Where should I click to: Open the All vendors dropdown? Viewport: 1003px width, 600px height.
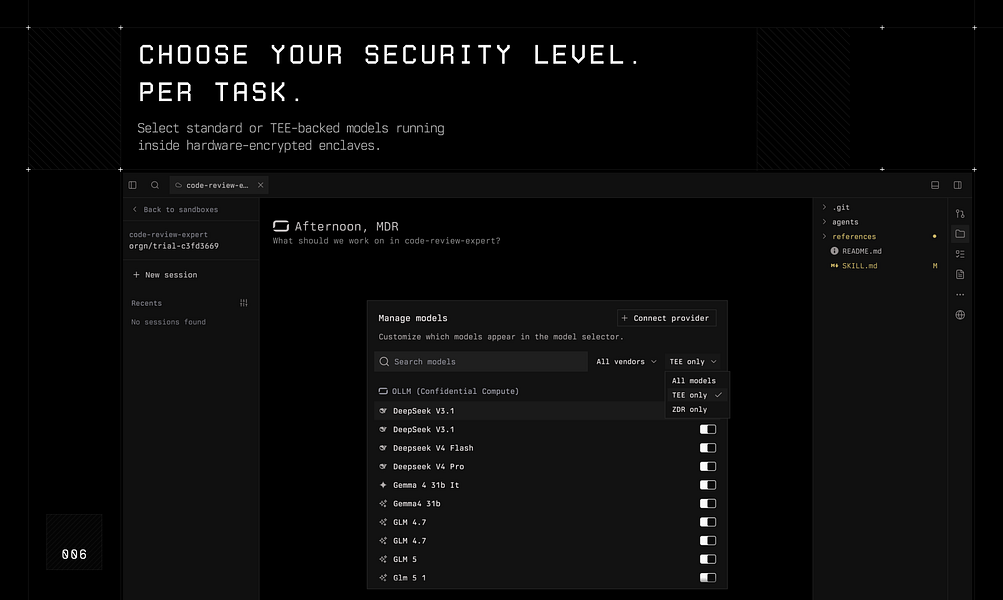pos(626,361)
